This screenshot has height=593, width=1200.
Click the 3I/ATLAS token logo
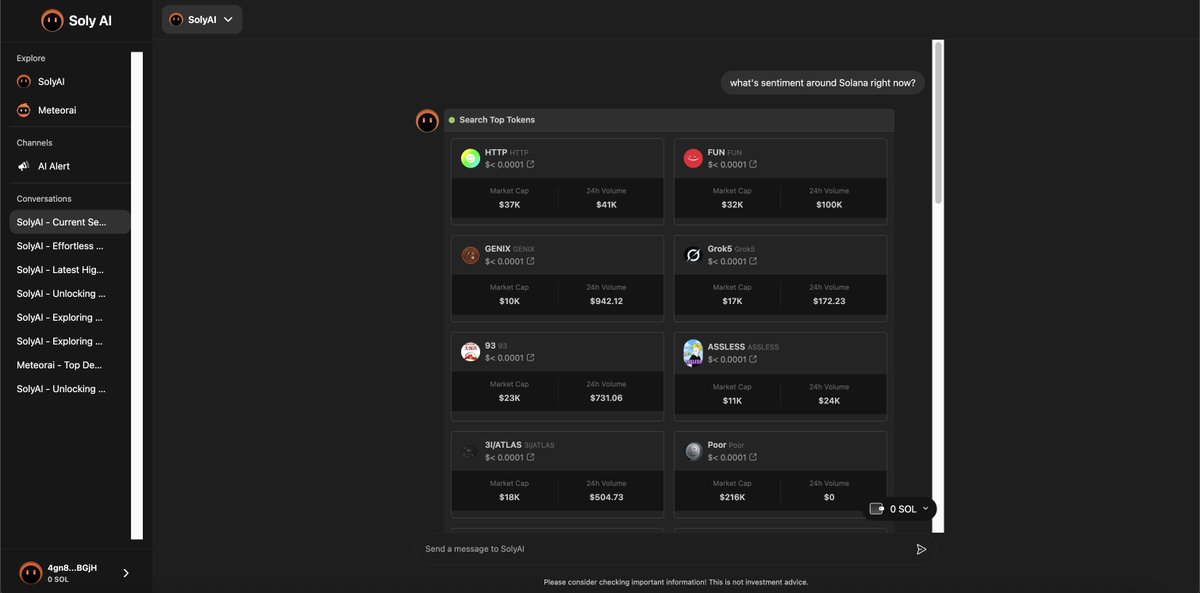(470, 451)
